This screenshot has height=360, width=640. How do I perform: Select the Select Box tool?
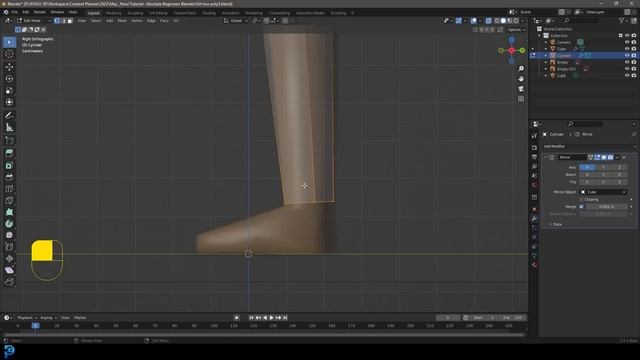coord(9,42)
